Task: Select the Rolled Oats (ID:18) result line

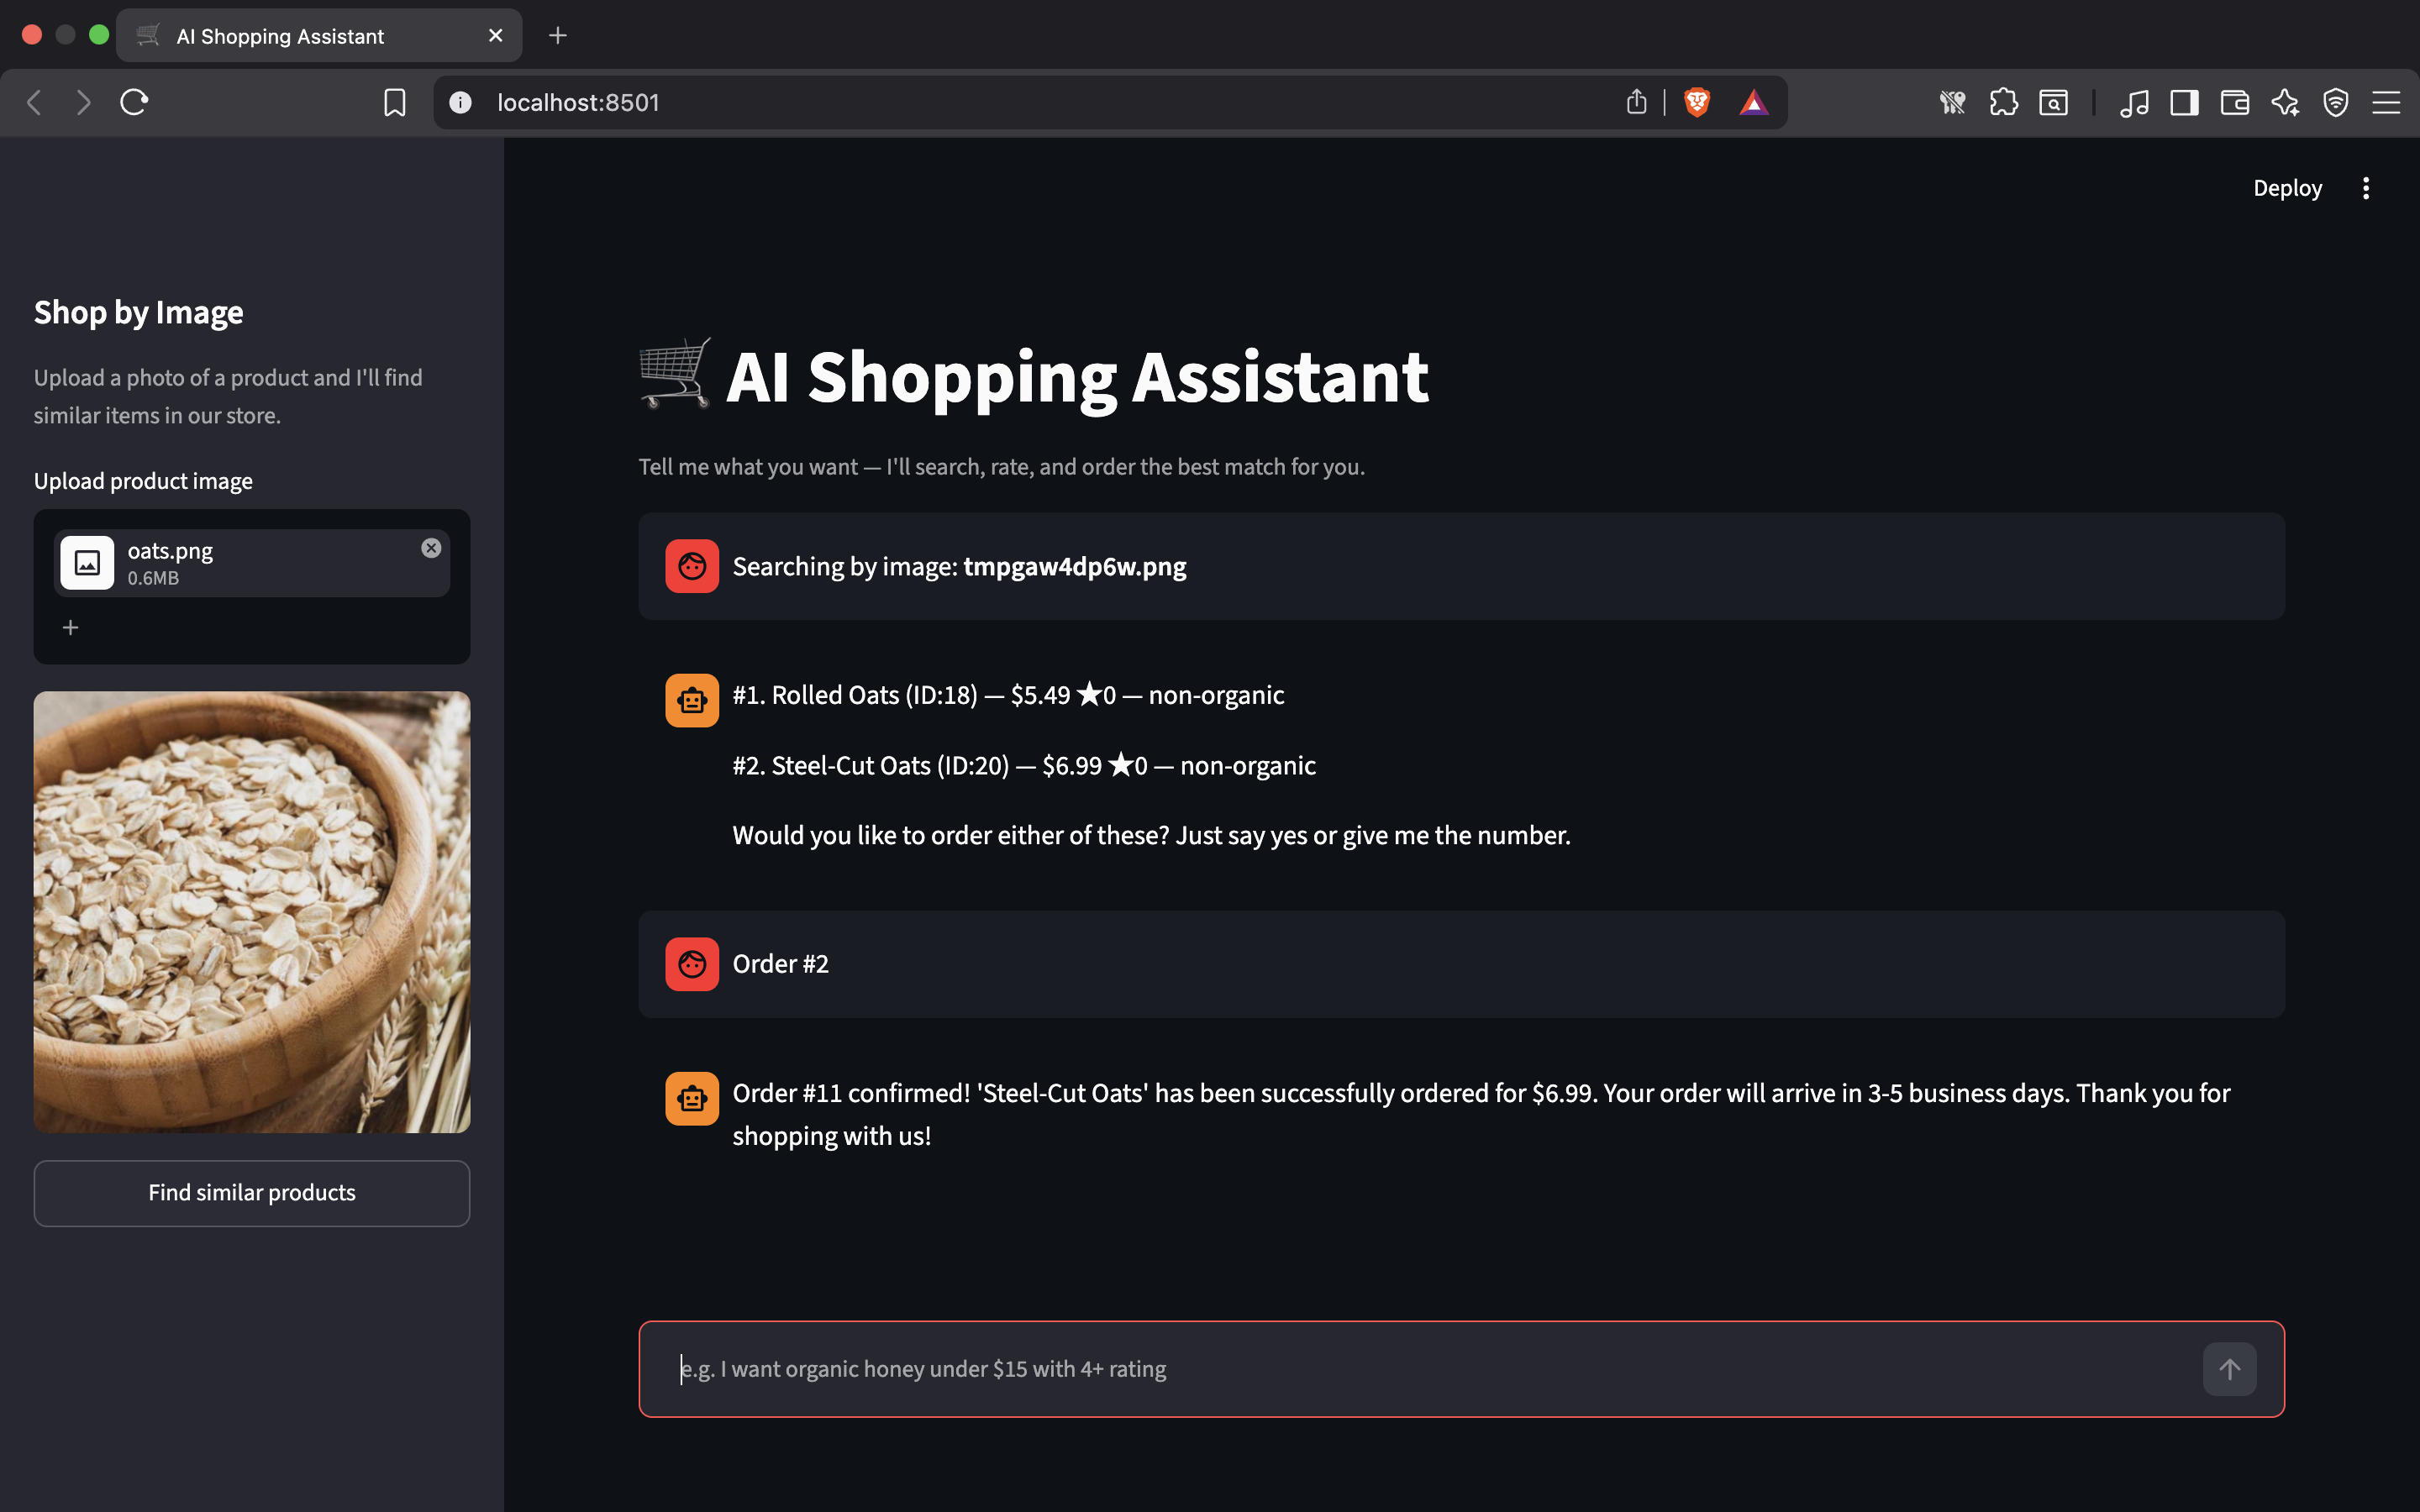Action: pyautogui.click(x=1008, y=695)
